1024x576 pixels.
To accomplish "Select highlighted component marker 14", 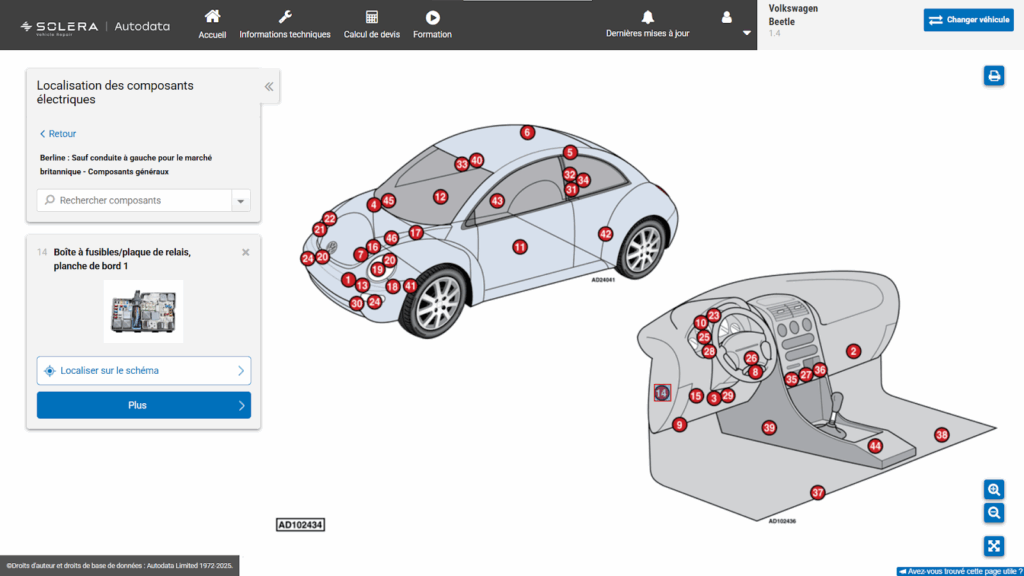I will pyautogui.click(x=662, y=392).
